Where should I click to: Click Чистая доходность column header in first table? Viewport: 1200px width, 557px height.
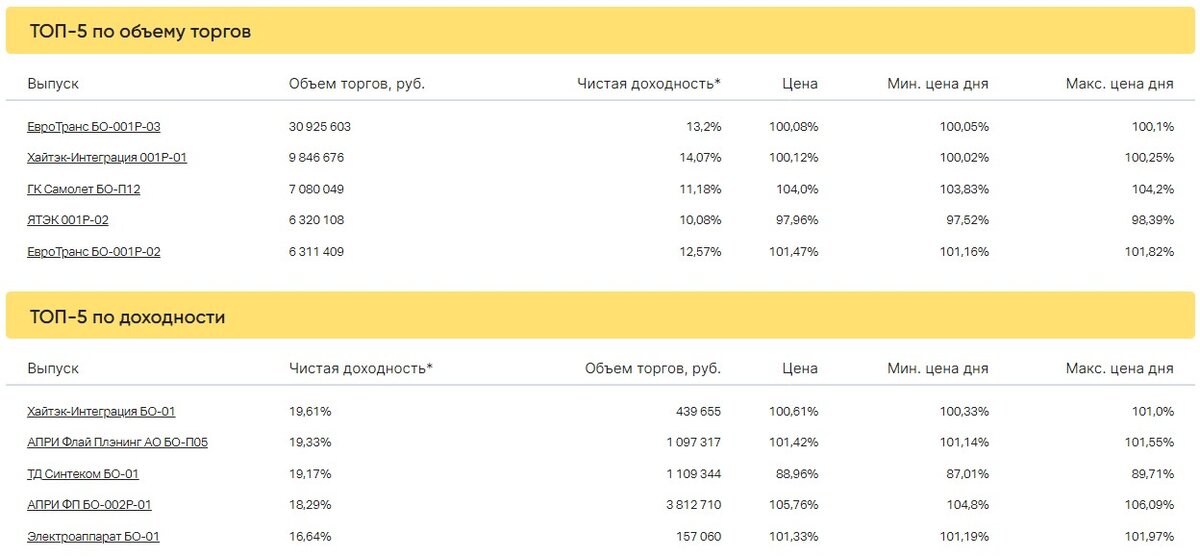point(649,84)
